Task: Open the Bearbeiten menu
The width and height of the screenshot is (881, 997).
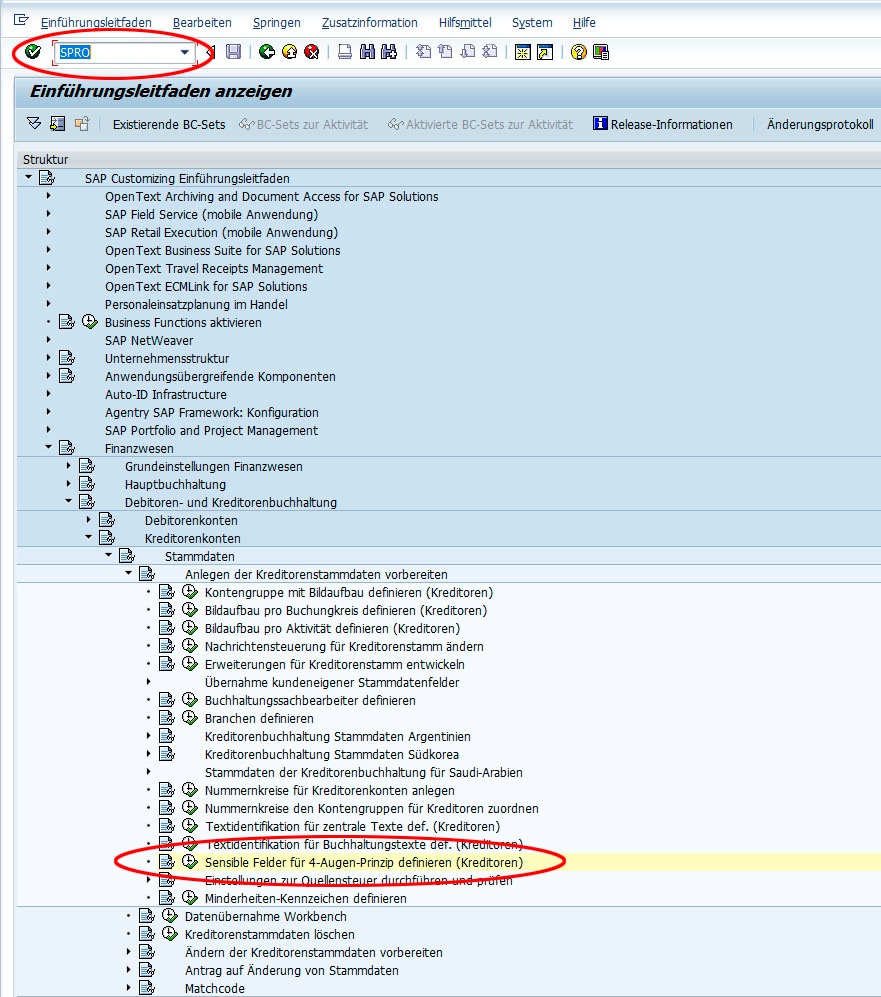Action: [x=202, y=23]
